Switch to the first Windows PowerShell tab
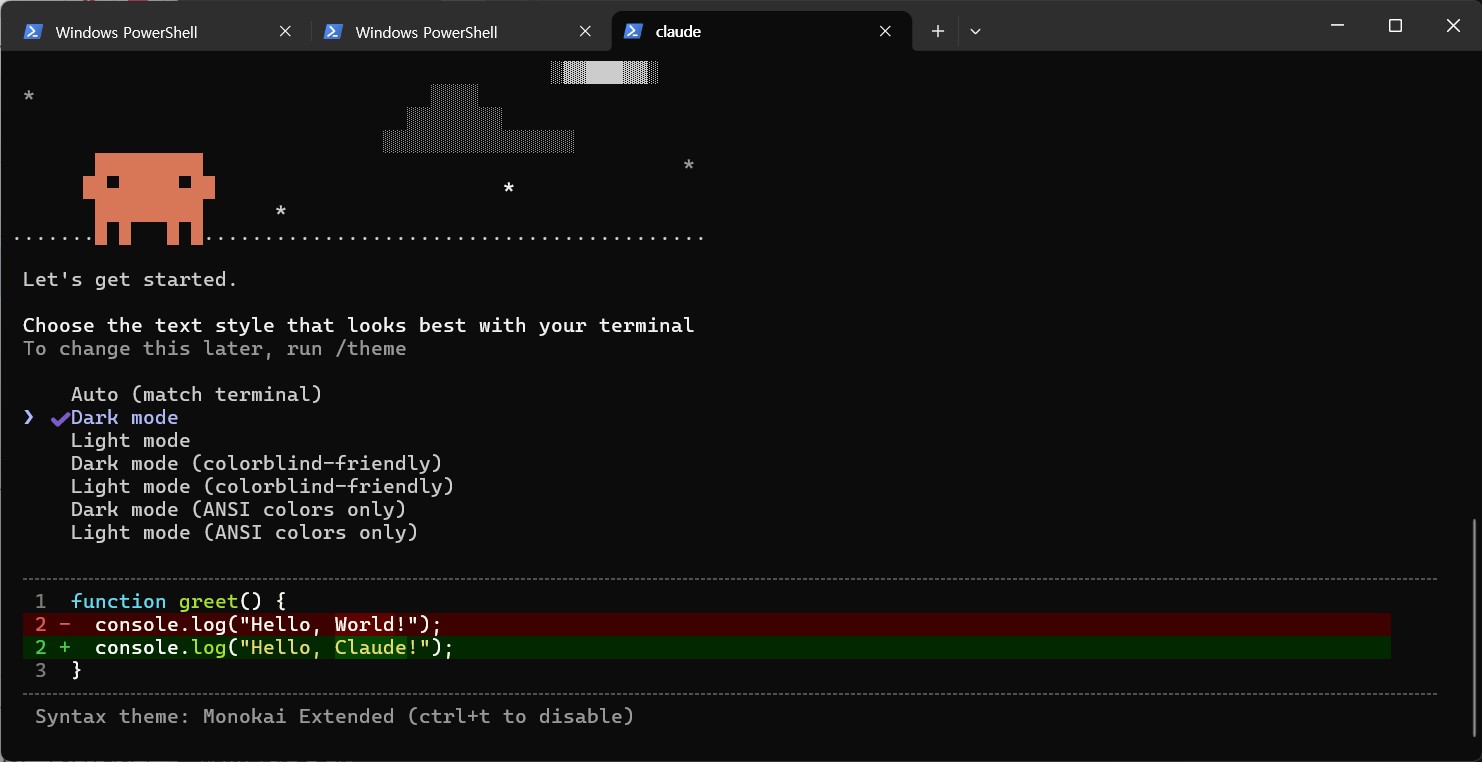Screen dimensions: 1482x762 tap(160, 32)
